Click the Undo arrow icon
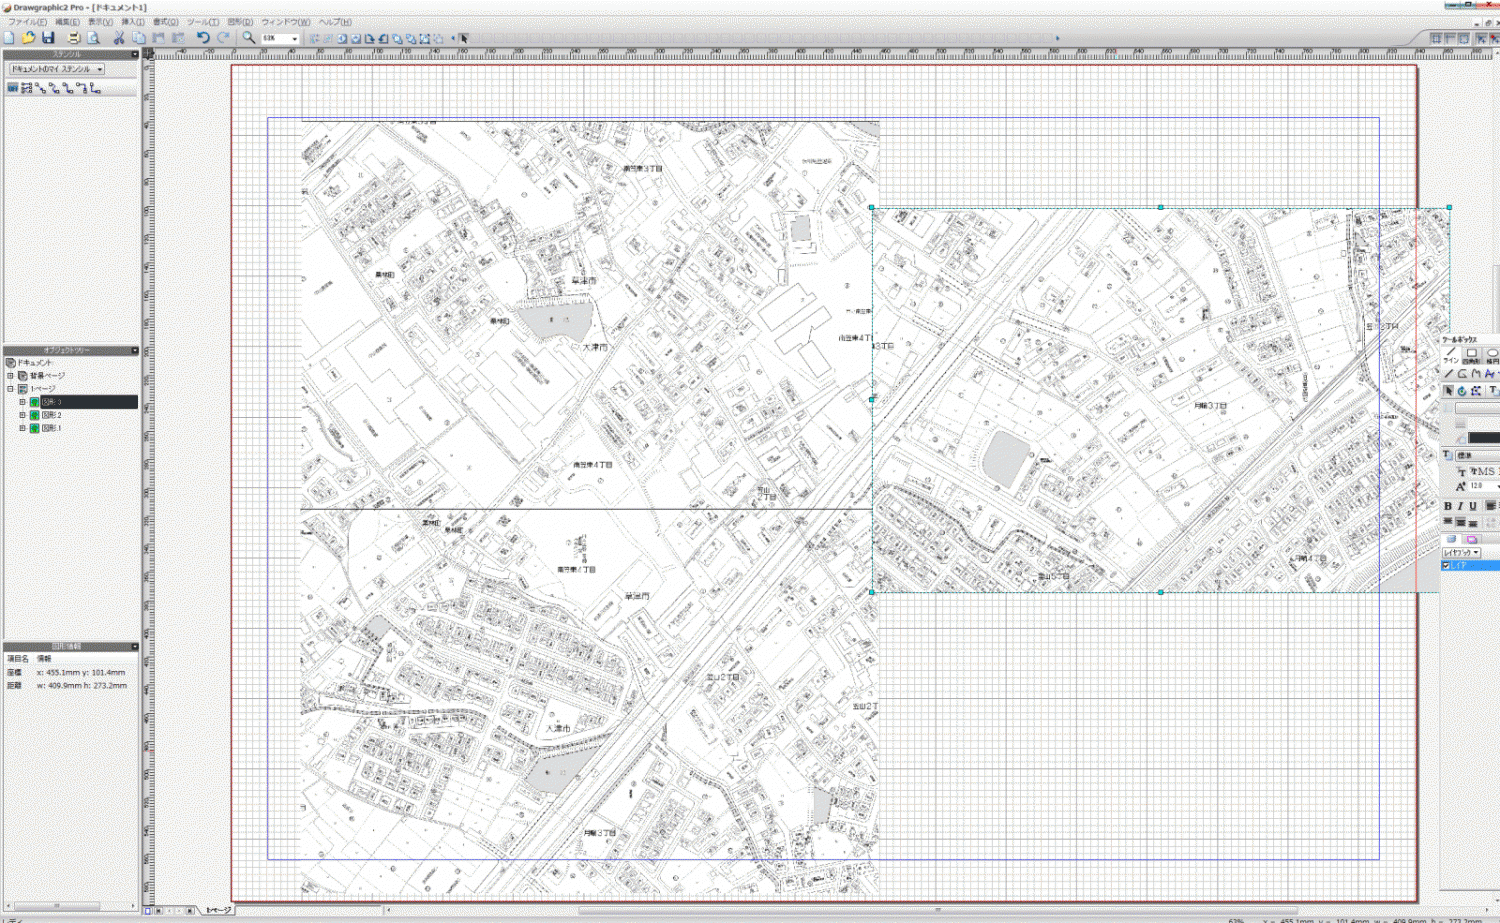1500x923 pixels. tap(203, 38)
